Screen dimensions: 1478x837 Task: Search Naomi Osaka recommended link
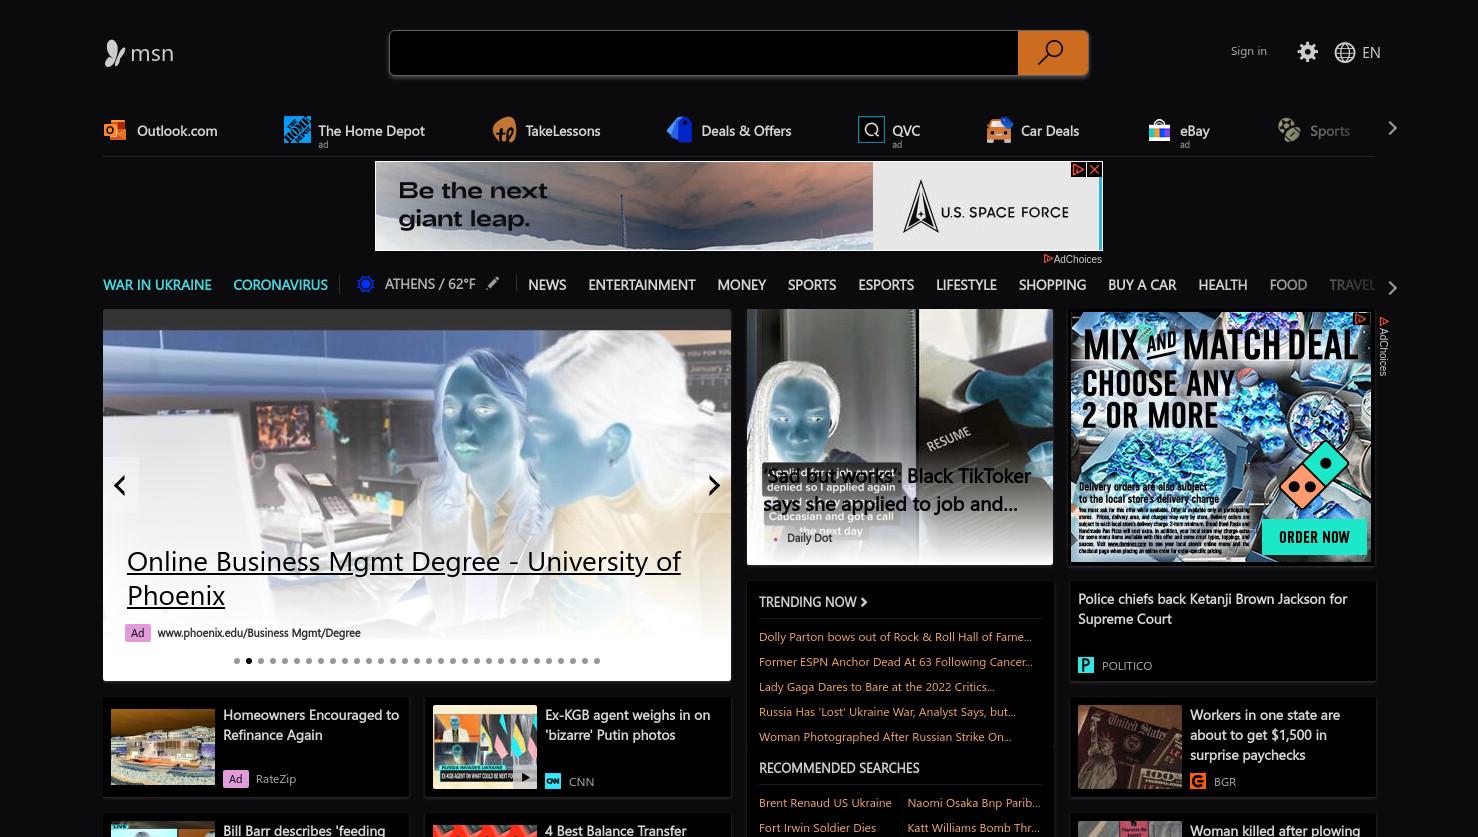coord(973,803)
